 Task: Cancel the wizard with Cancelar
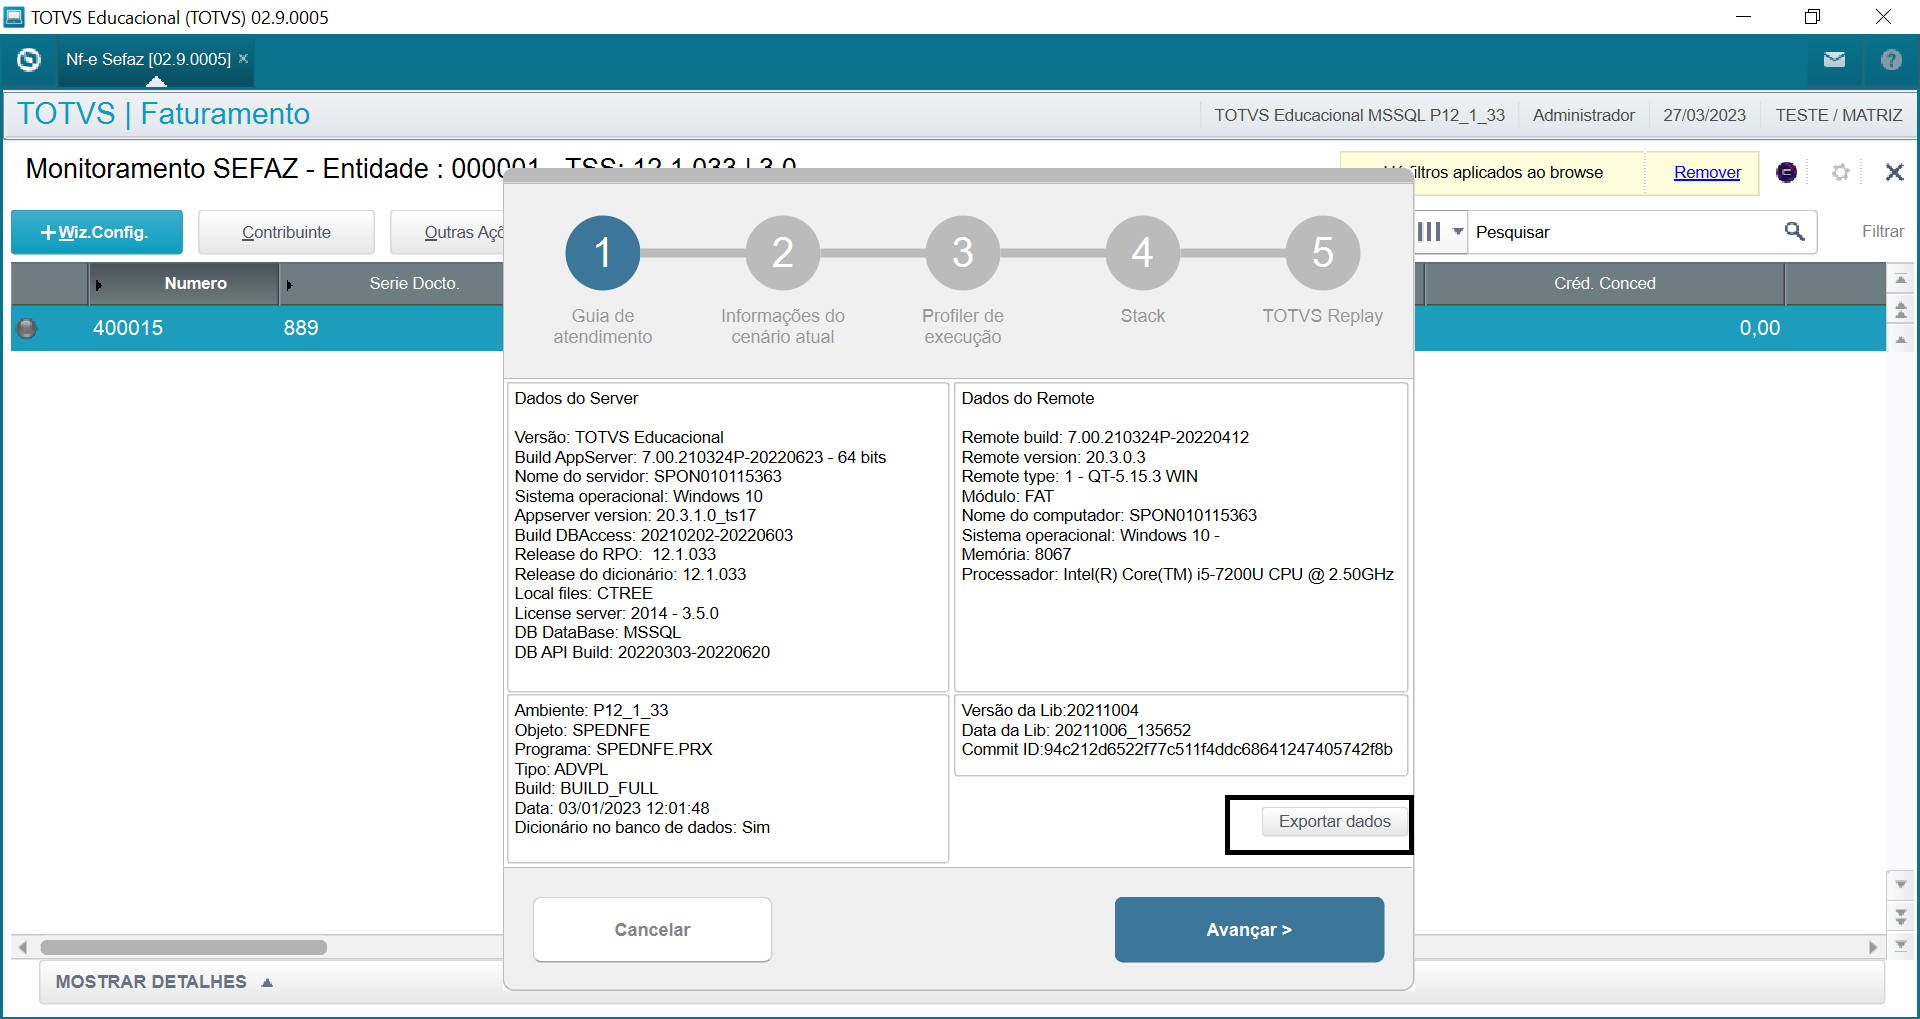pyautogui.click(x=652, y=929)
